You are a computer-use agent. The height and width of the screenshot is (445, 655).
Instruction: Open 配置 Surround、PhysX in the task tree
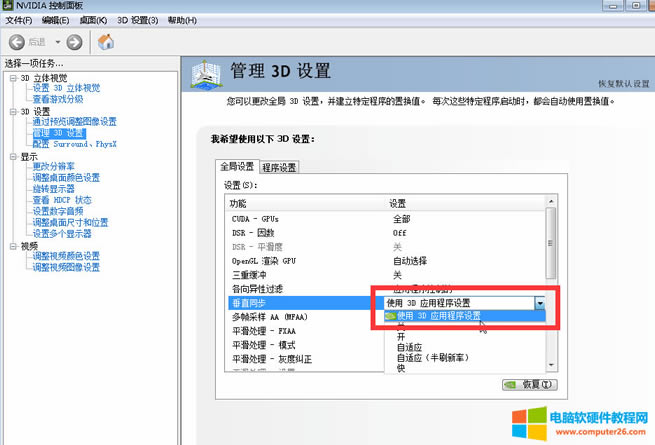[x=74, y=144]
